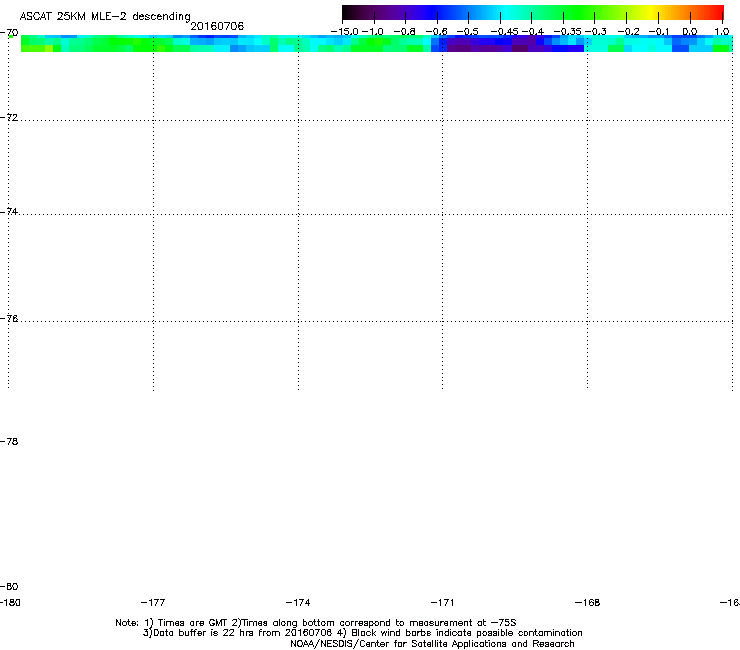The height and width of the screenshot is (650, 740).
Task: Click the -80 latitude axis label
Action: (9, 586)
